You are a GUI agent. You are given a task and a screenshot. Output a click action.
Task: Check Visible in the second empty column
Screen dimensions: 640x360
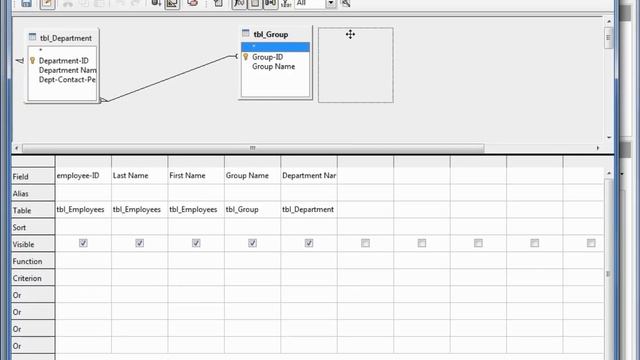click(422, 243)
